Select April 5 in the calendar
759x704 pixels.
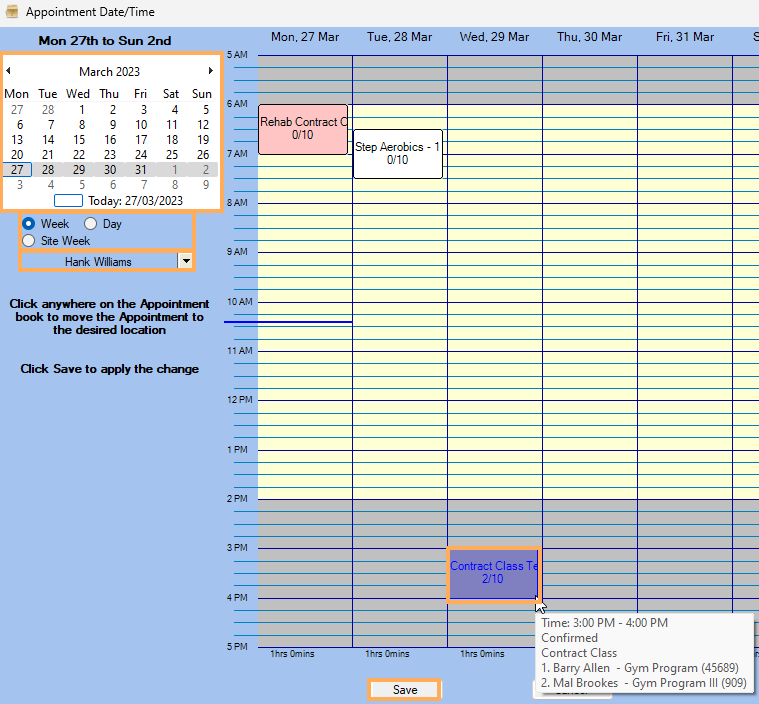(x=82, y=185)
